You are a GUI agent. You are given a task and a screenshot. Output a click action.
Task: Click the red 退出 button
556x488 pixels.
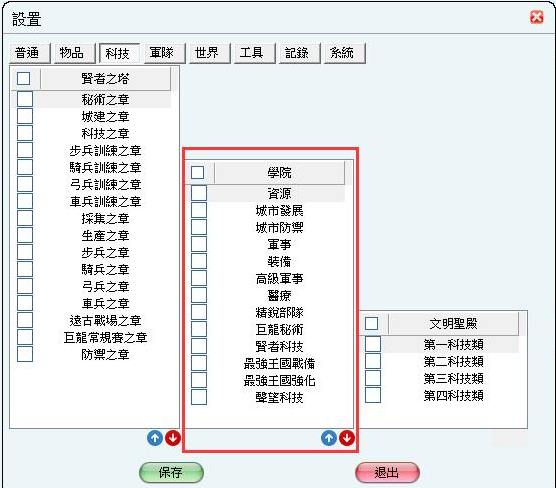point(387,472)
